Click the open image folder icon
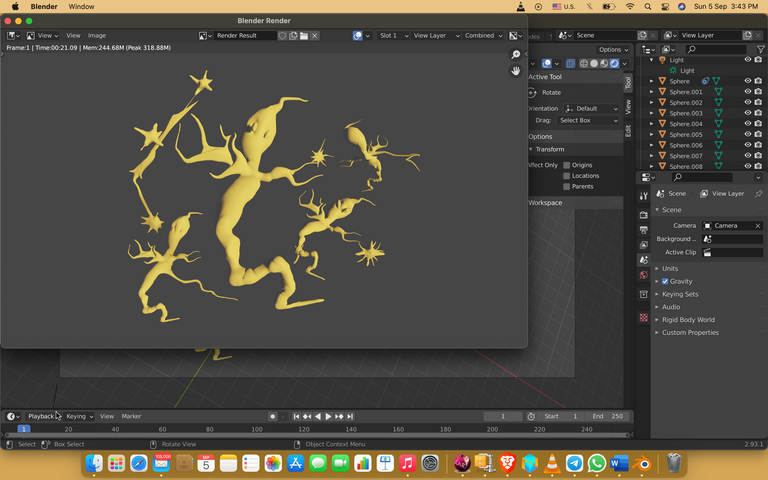768x480 pixels. point(304,36)
